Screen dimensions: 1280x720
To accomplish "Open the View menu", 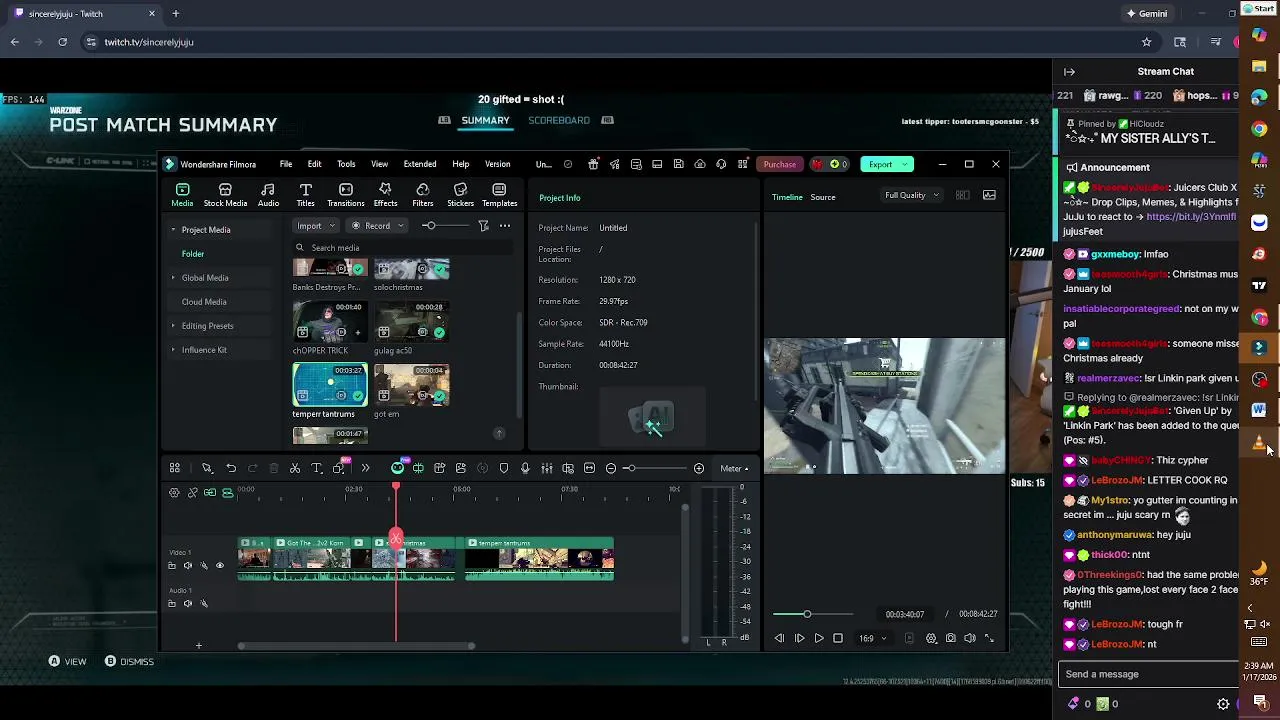I will tap(379, 164).
